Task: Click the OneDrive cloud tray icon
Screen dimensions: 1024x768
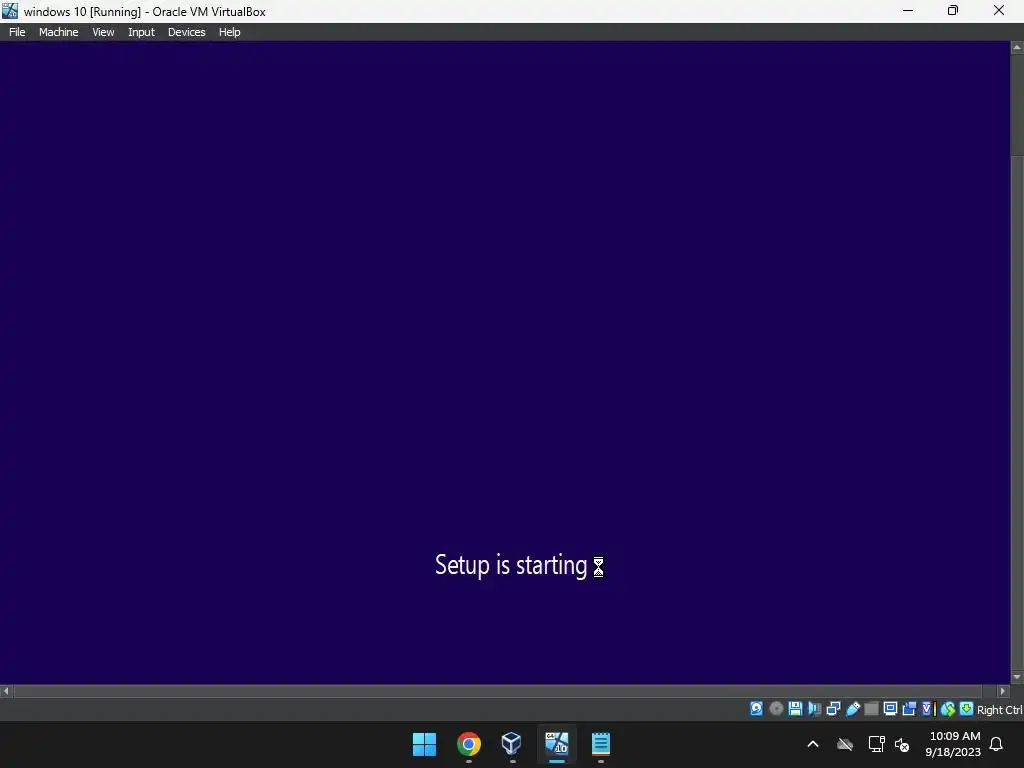Action: (x=845, y=744)
